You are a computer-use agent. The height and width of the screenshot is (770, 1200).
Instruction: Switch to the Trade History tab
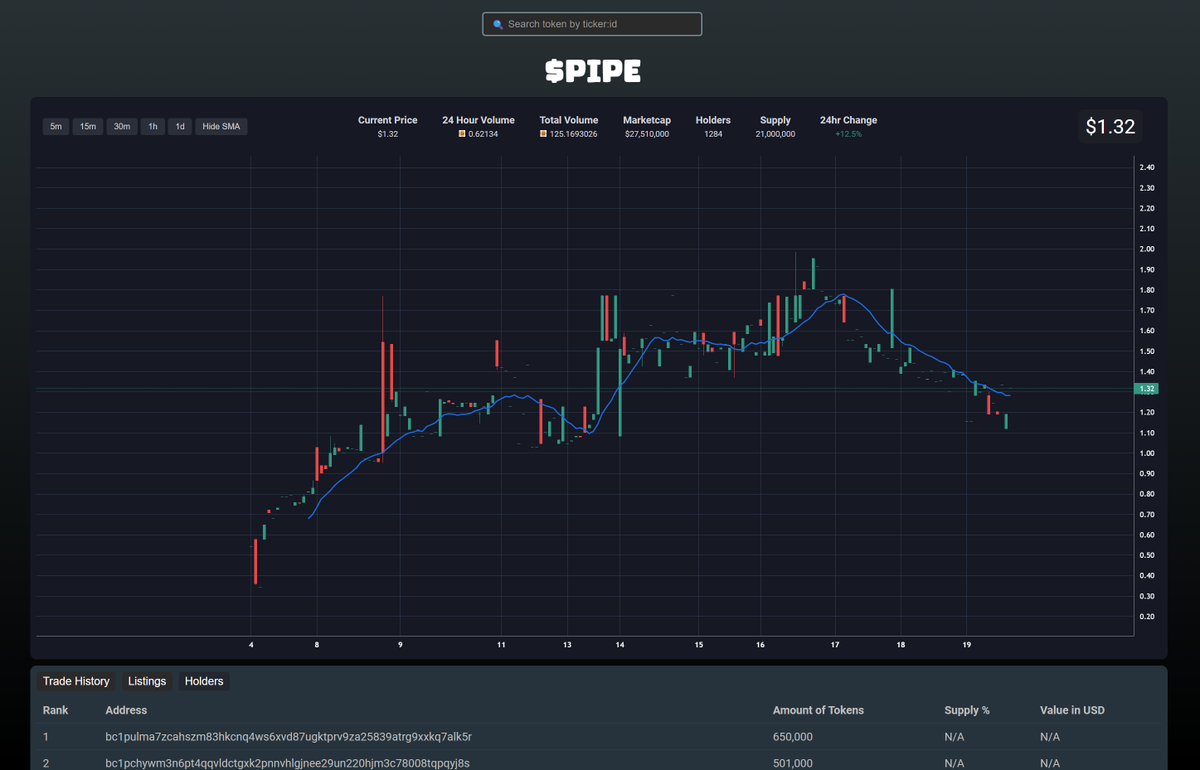click(76, 681)
